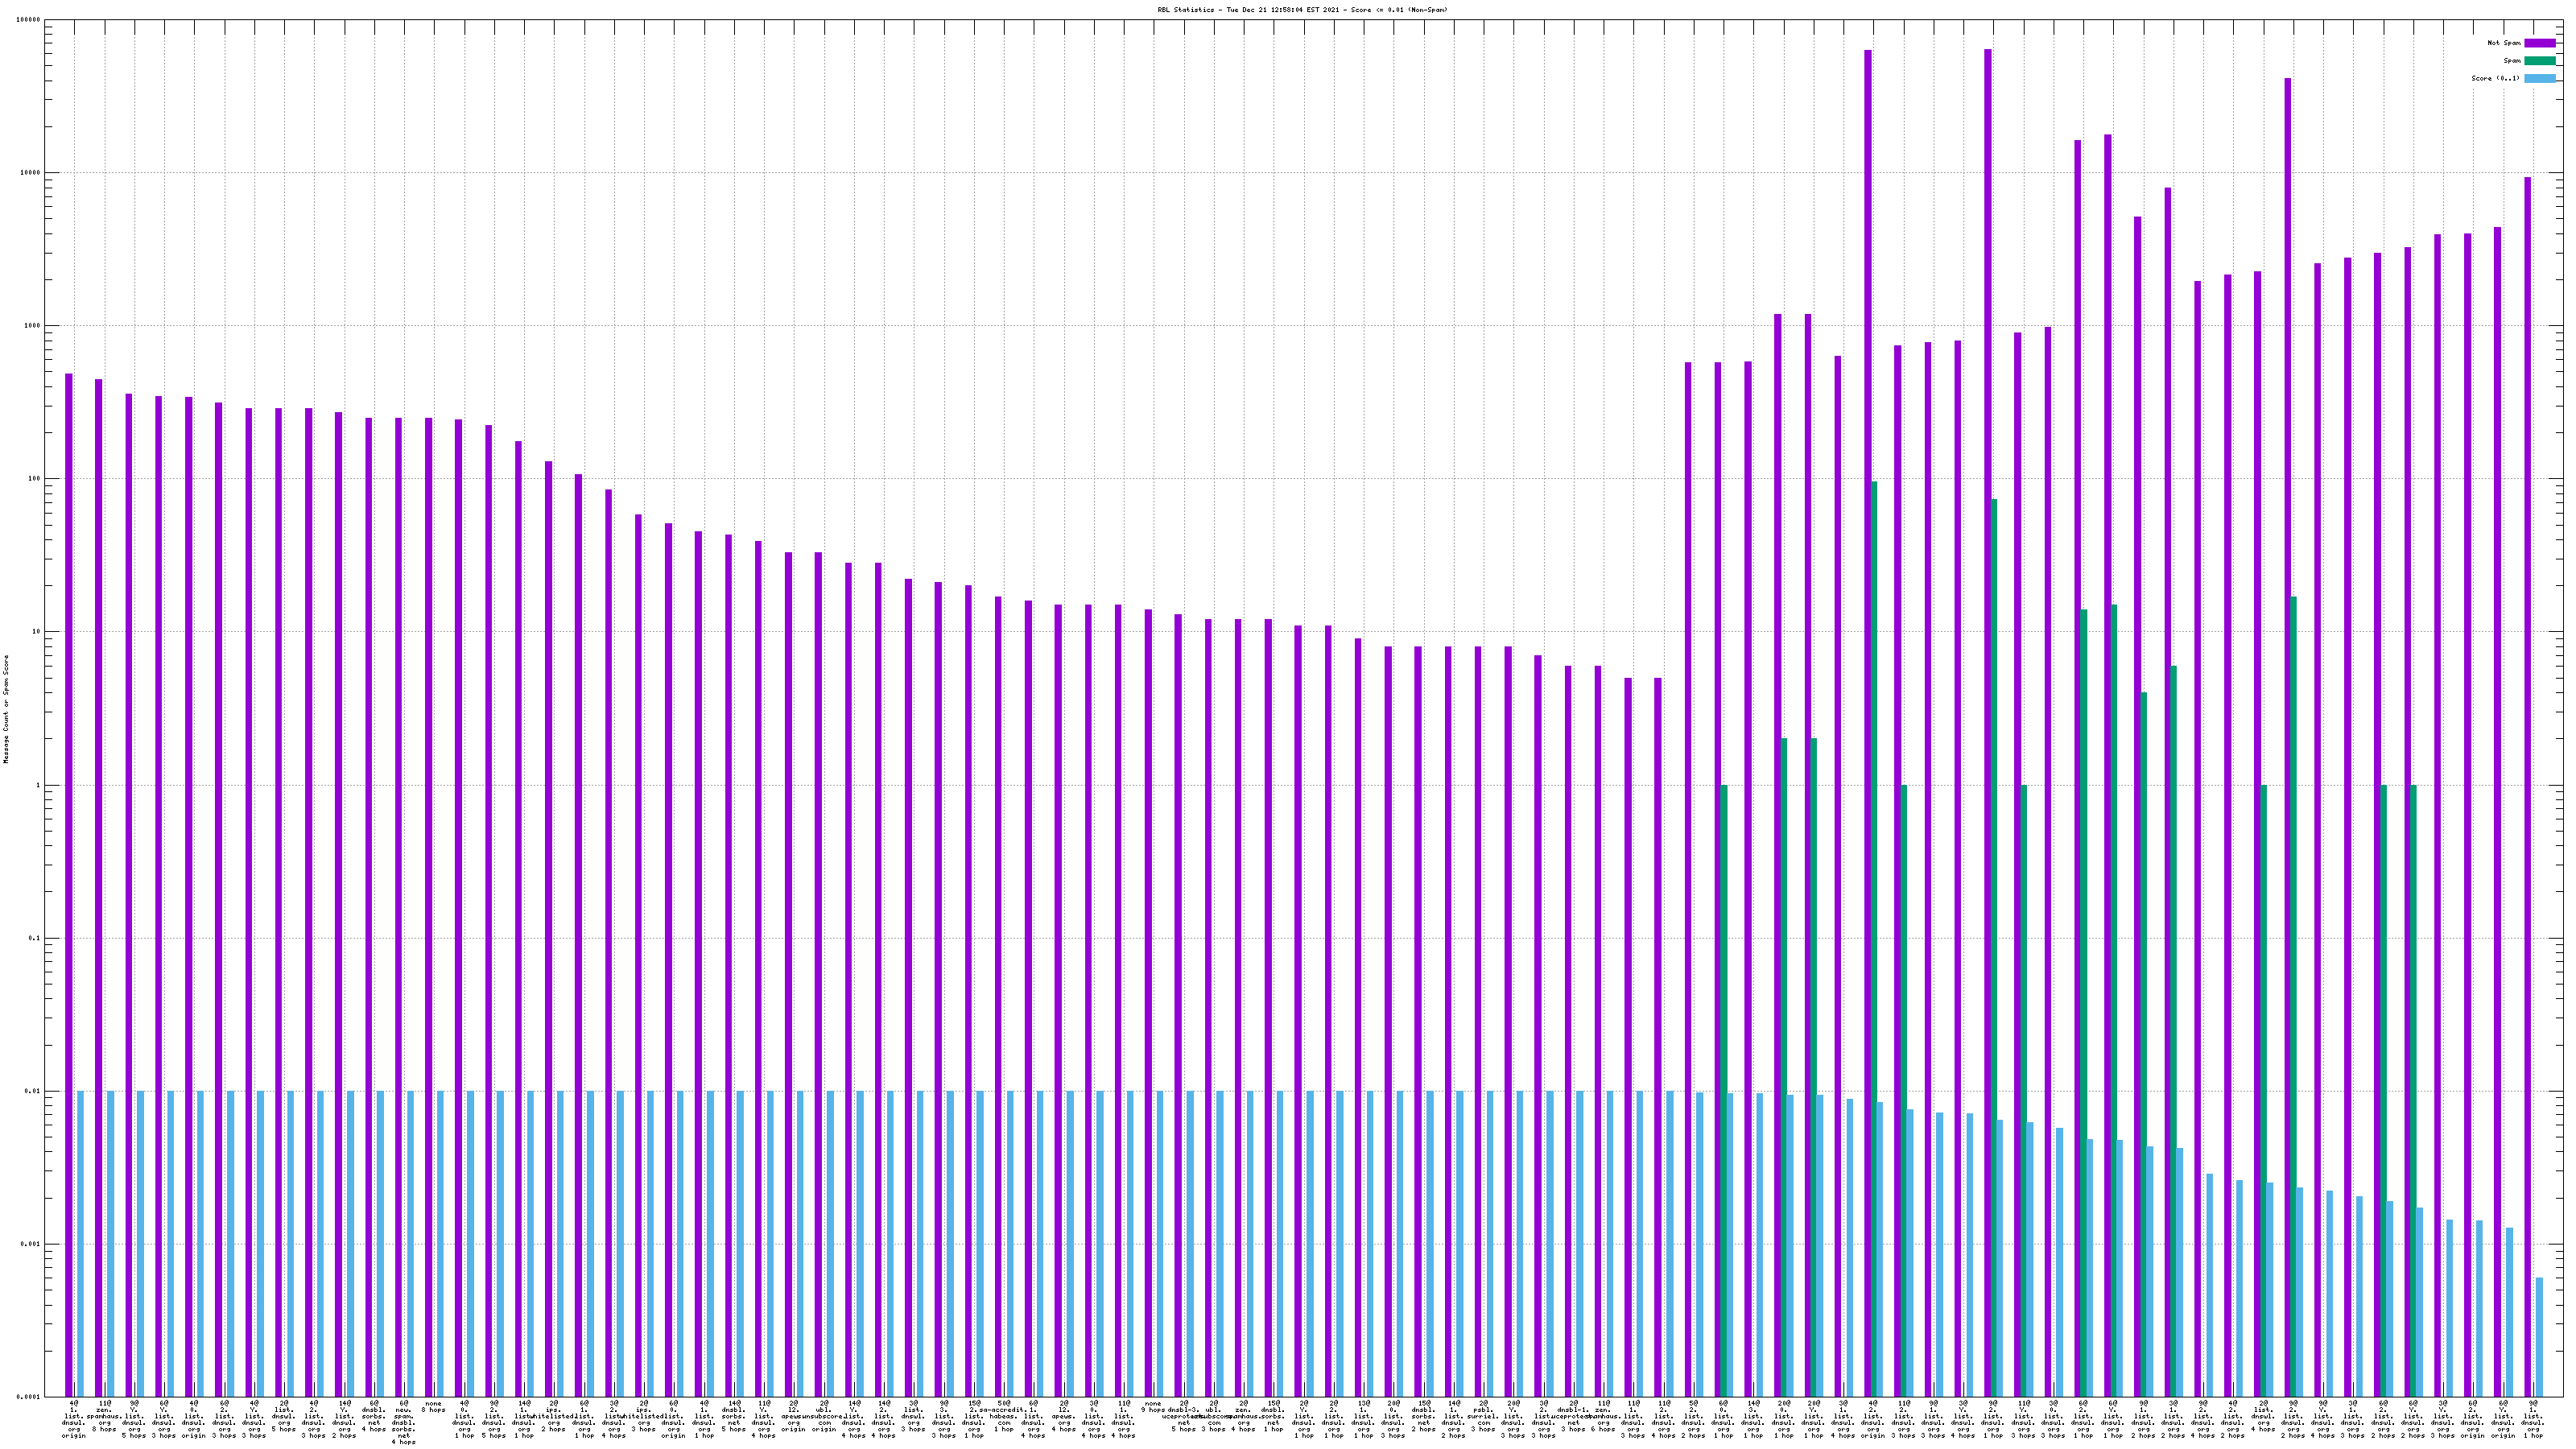Click the vertical 'Message Count or Spam Score' axis title
Screen dimensions: 2576x1449
click(x=6, y=709)
